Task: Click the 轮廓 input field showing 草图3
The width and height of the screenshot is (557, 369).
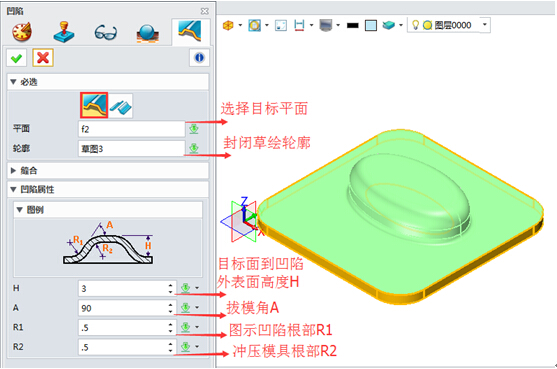Action: click(x=131, y=148)
